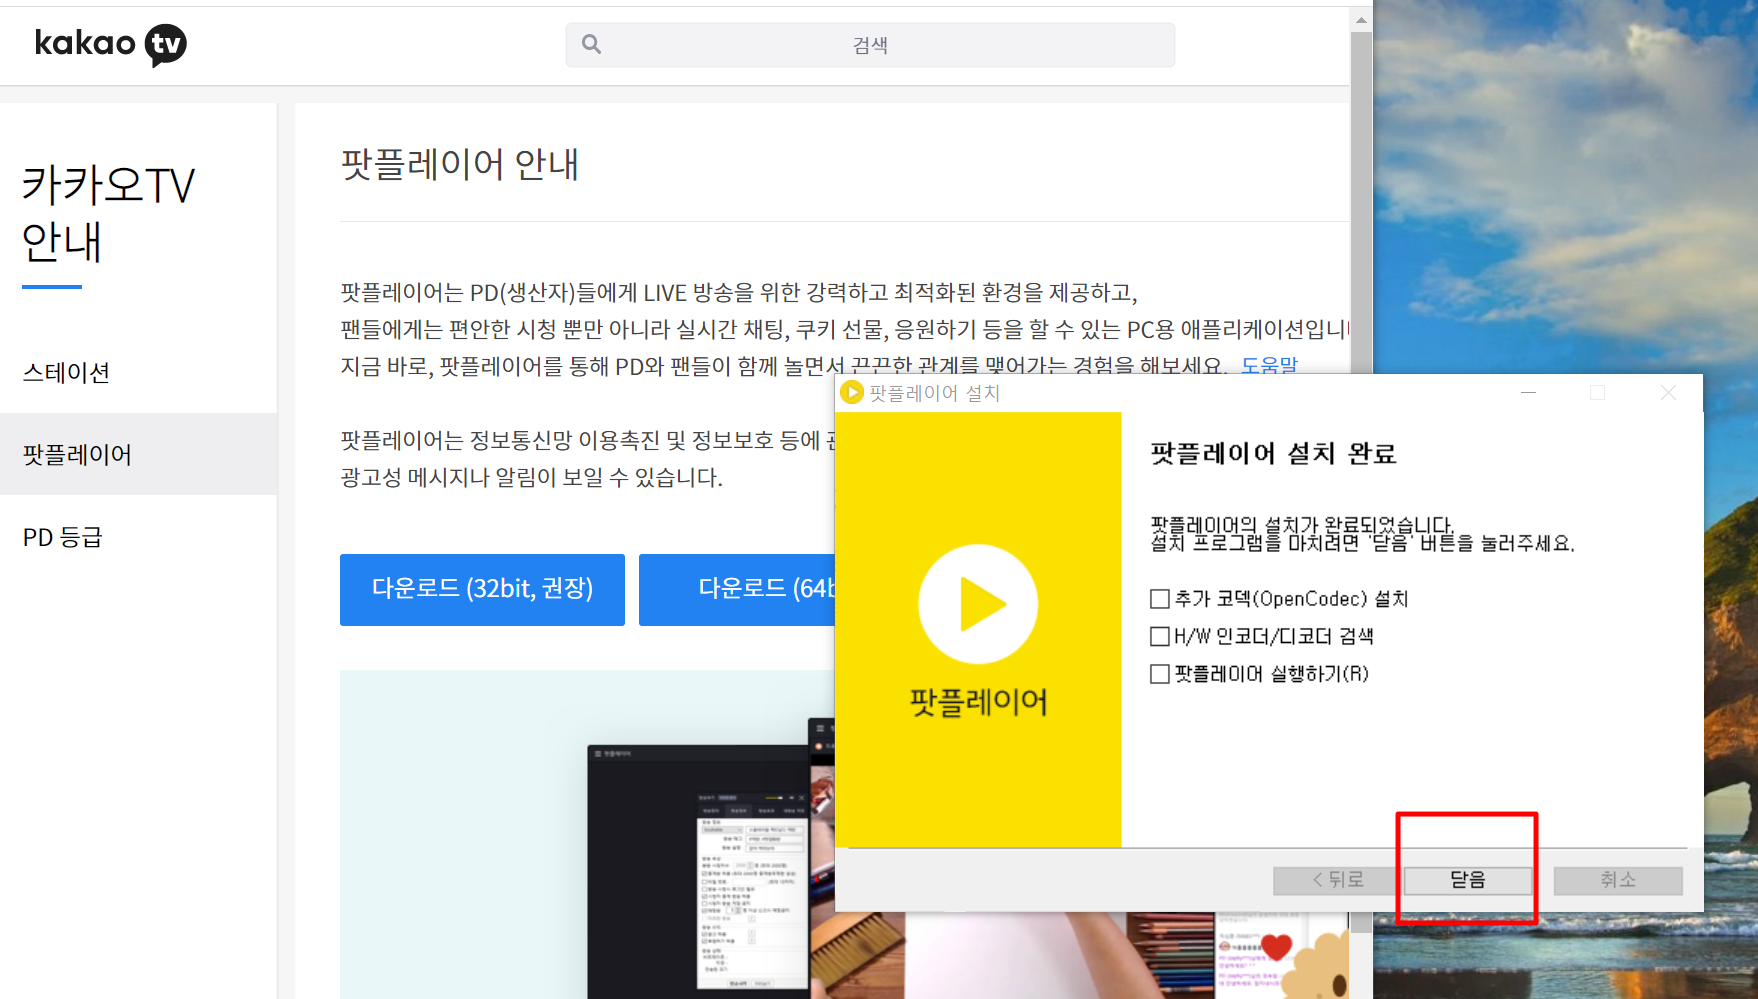The width and height of the screenshot is (1758, 999).
Task: Click the 다운로드 (64bit) button
Action: 738,589
